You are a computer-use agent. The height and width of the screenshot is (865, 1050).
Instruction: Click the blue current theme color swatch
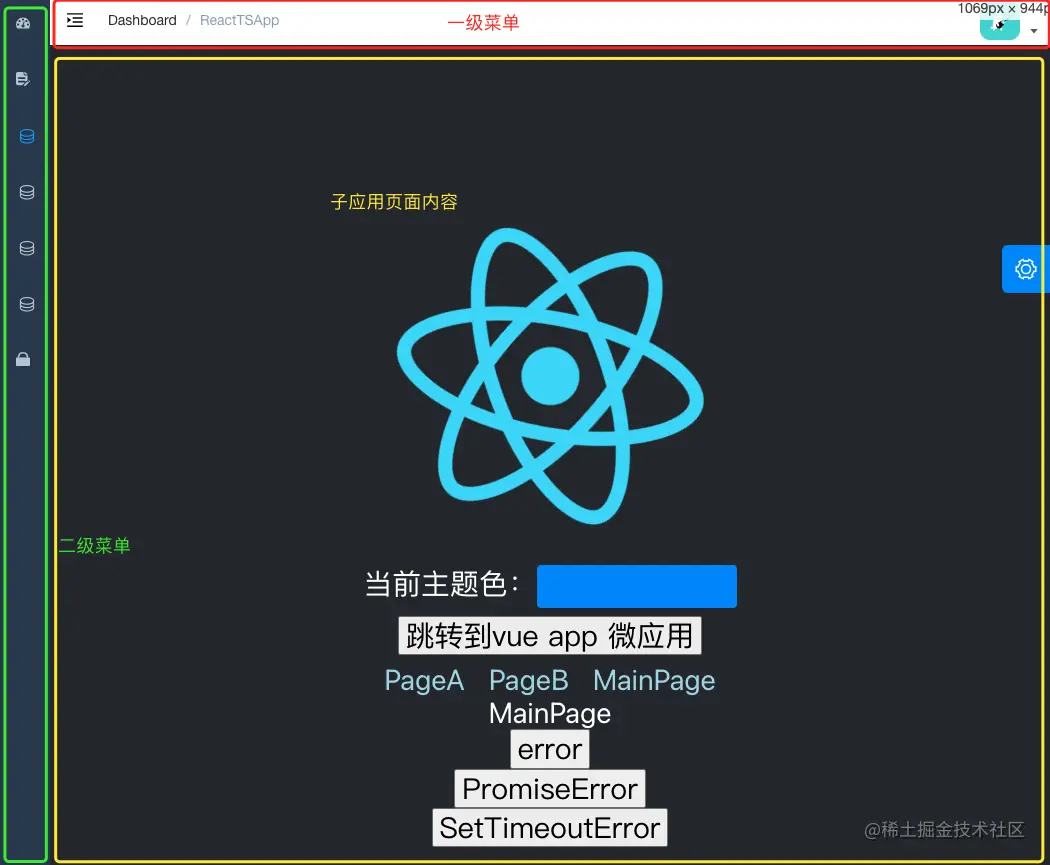[x=637, y=586]
